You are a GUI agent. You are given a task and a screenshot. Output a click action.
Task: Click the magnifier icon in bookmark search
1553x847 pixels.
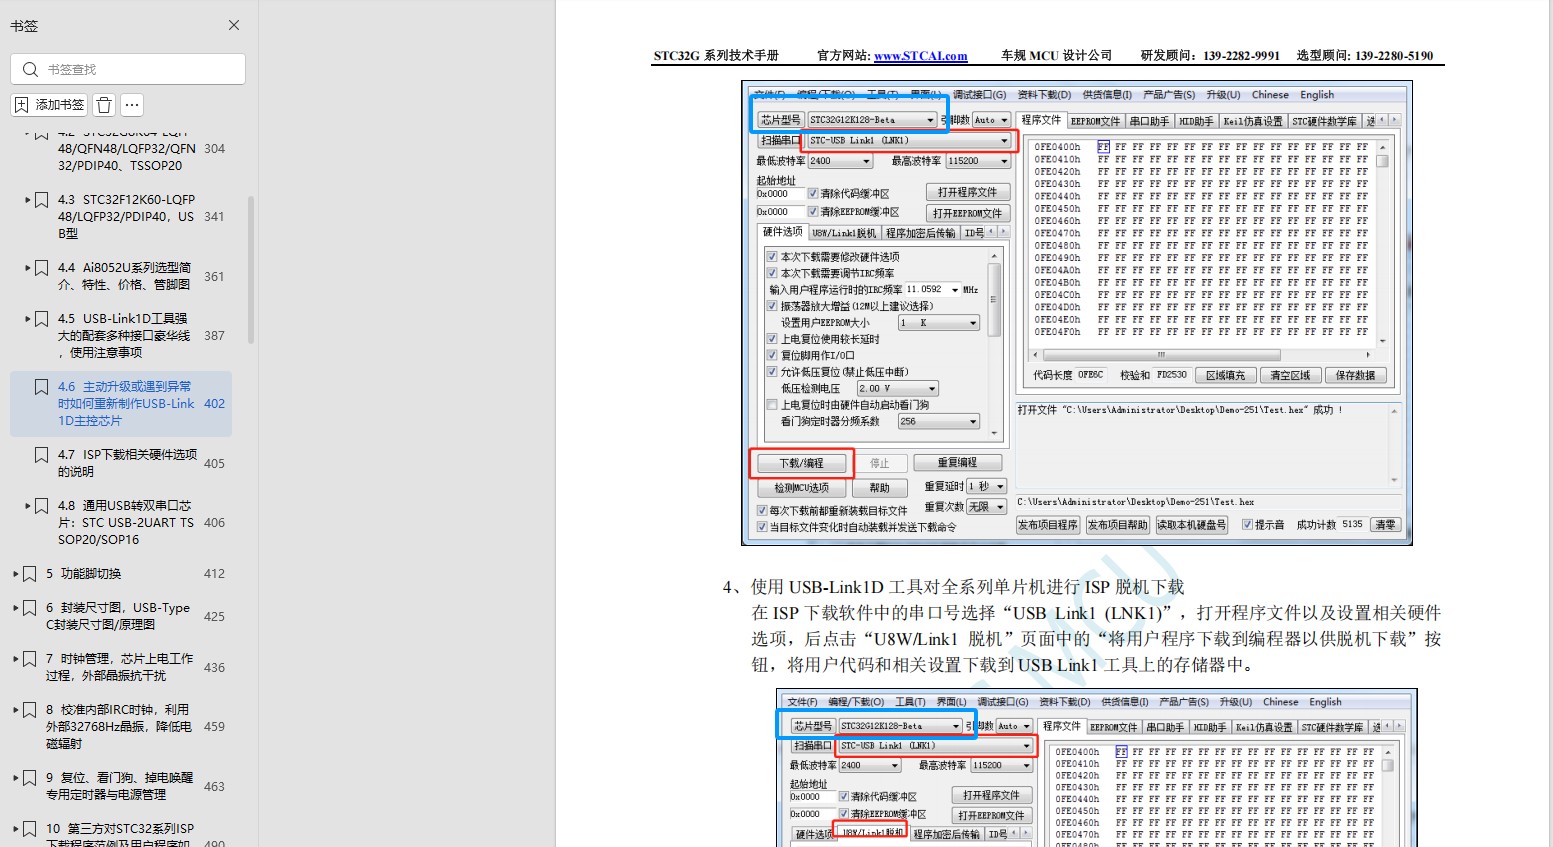pyautogui.click(x=30, y=69)
